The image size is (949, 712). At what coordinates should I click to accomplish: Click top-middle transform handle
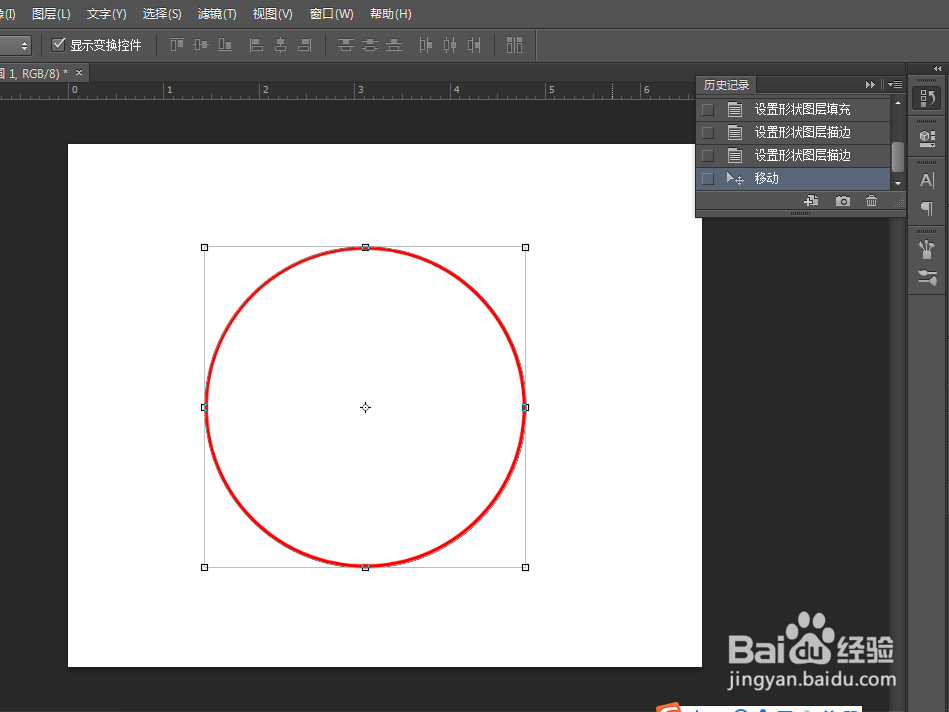366,247
